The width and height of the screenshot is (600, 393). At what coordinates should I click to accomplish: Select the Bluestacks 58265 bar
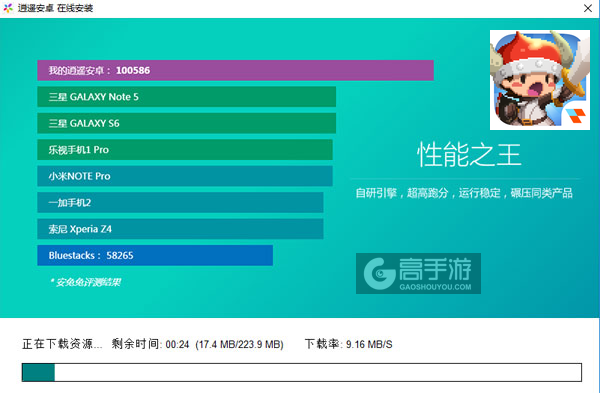pos(155,255)
